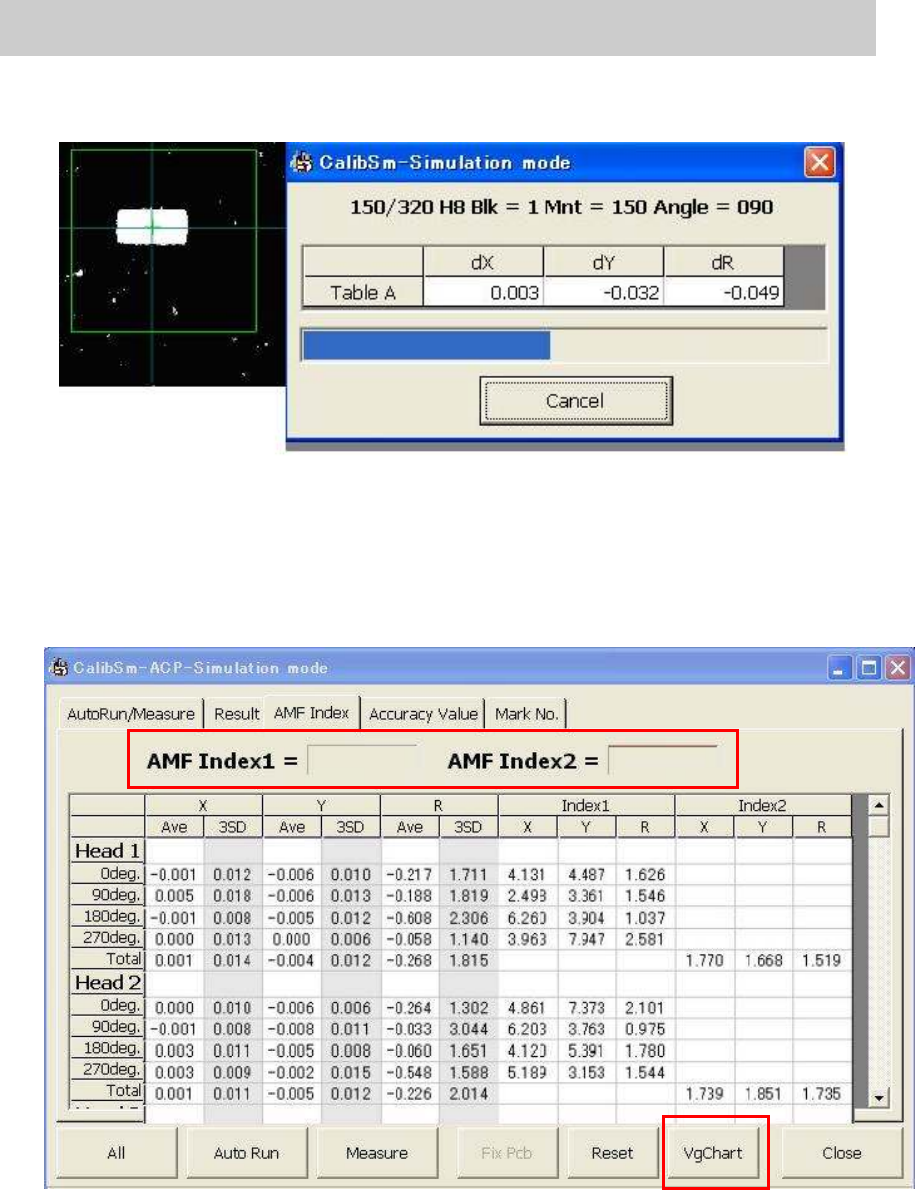Switch to the Result tab

(234, 714)
